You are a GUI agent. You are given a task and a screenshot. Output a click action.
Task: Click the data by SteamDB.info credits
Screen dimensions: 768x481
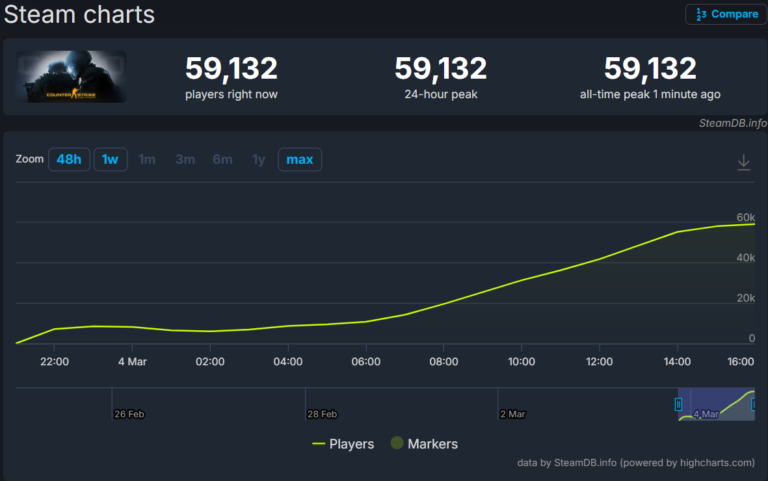(x=636, y=463)
